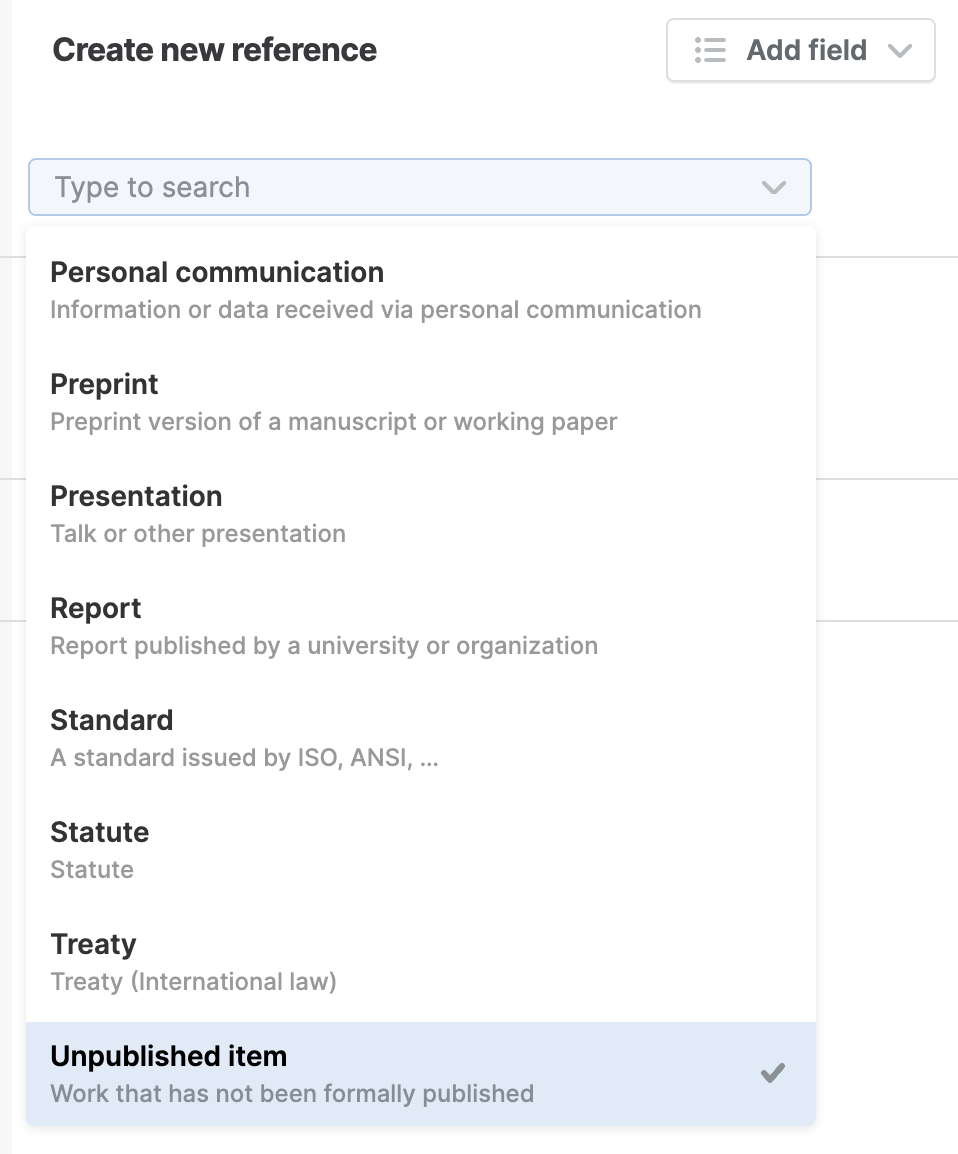Pick the Treaty reference type
Screen dimensions: 958x1154
coord(93,944)
